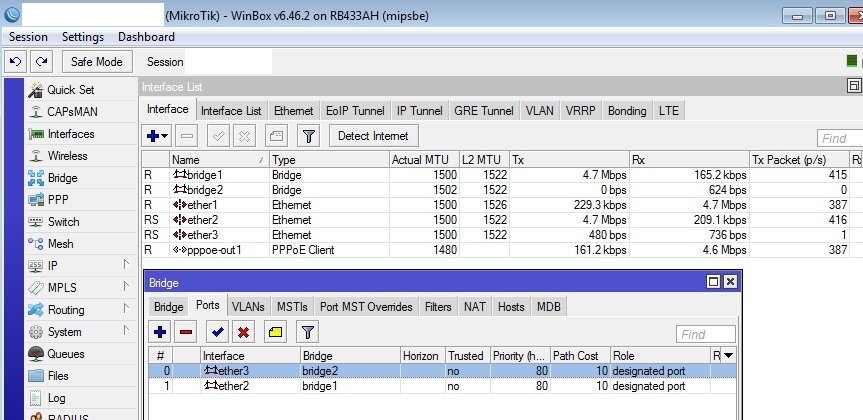Open the Dashboard menu

point(146,37)
